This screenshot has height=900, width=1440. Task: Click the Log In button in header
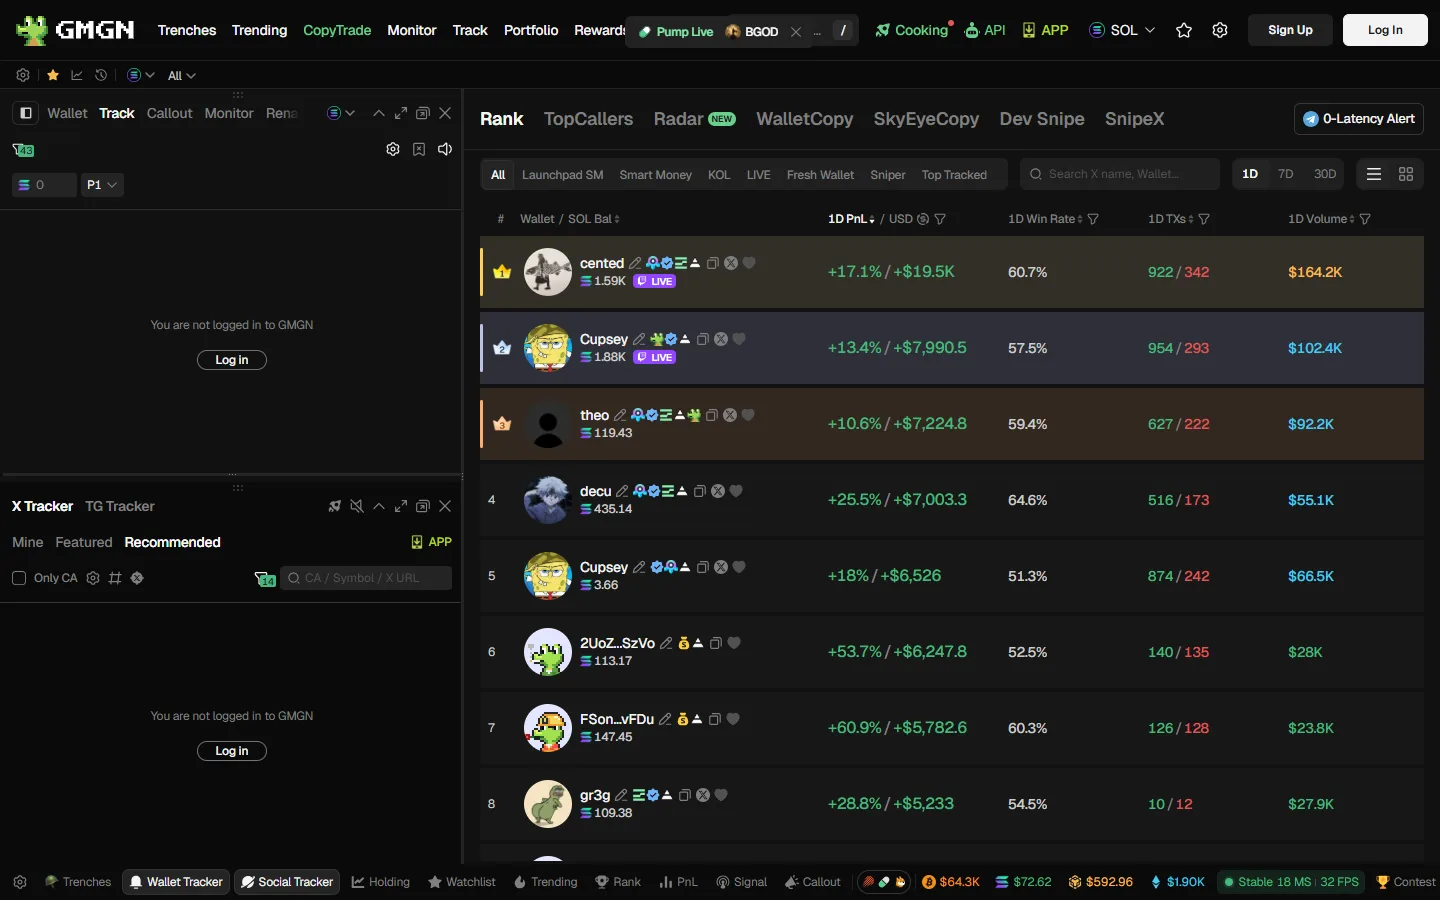[1385, 30]
